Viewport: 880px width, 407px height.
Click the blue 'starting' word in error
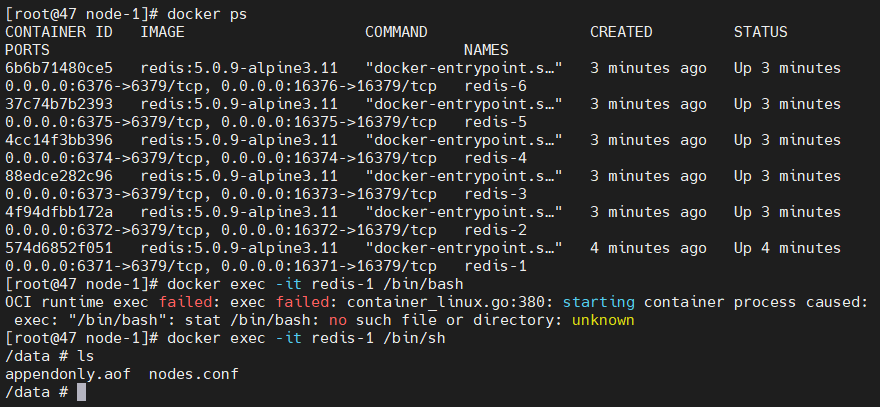tap(603, 302)
